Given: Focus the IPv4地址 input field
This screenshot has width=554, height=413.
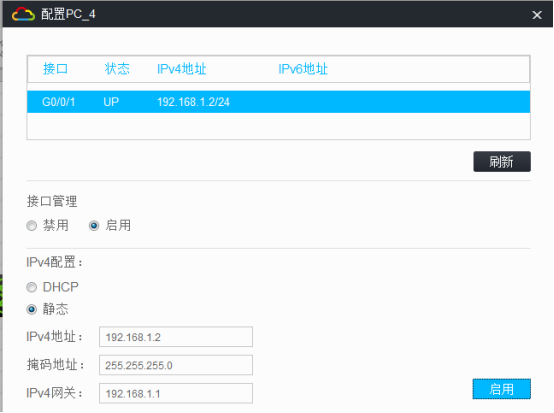Looking at the screenshot, I should 176,337.
